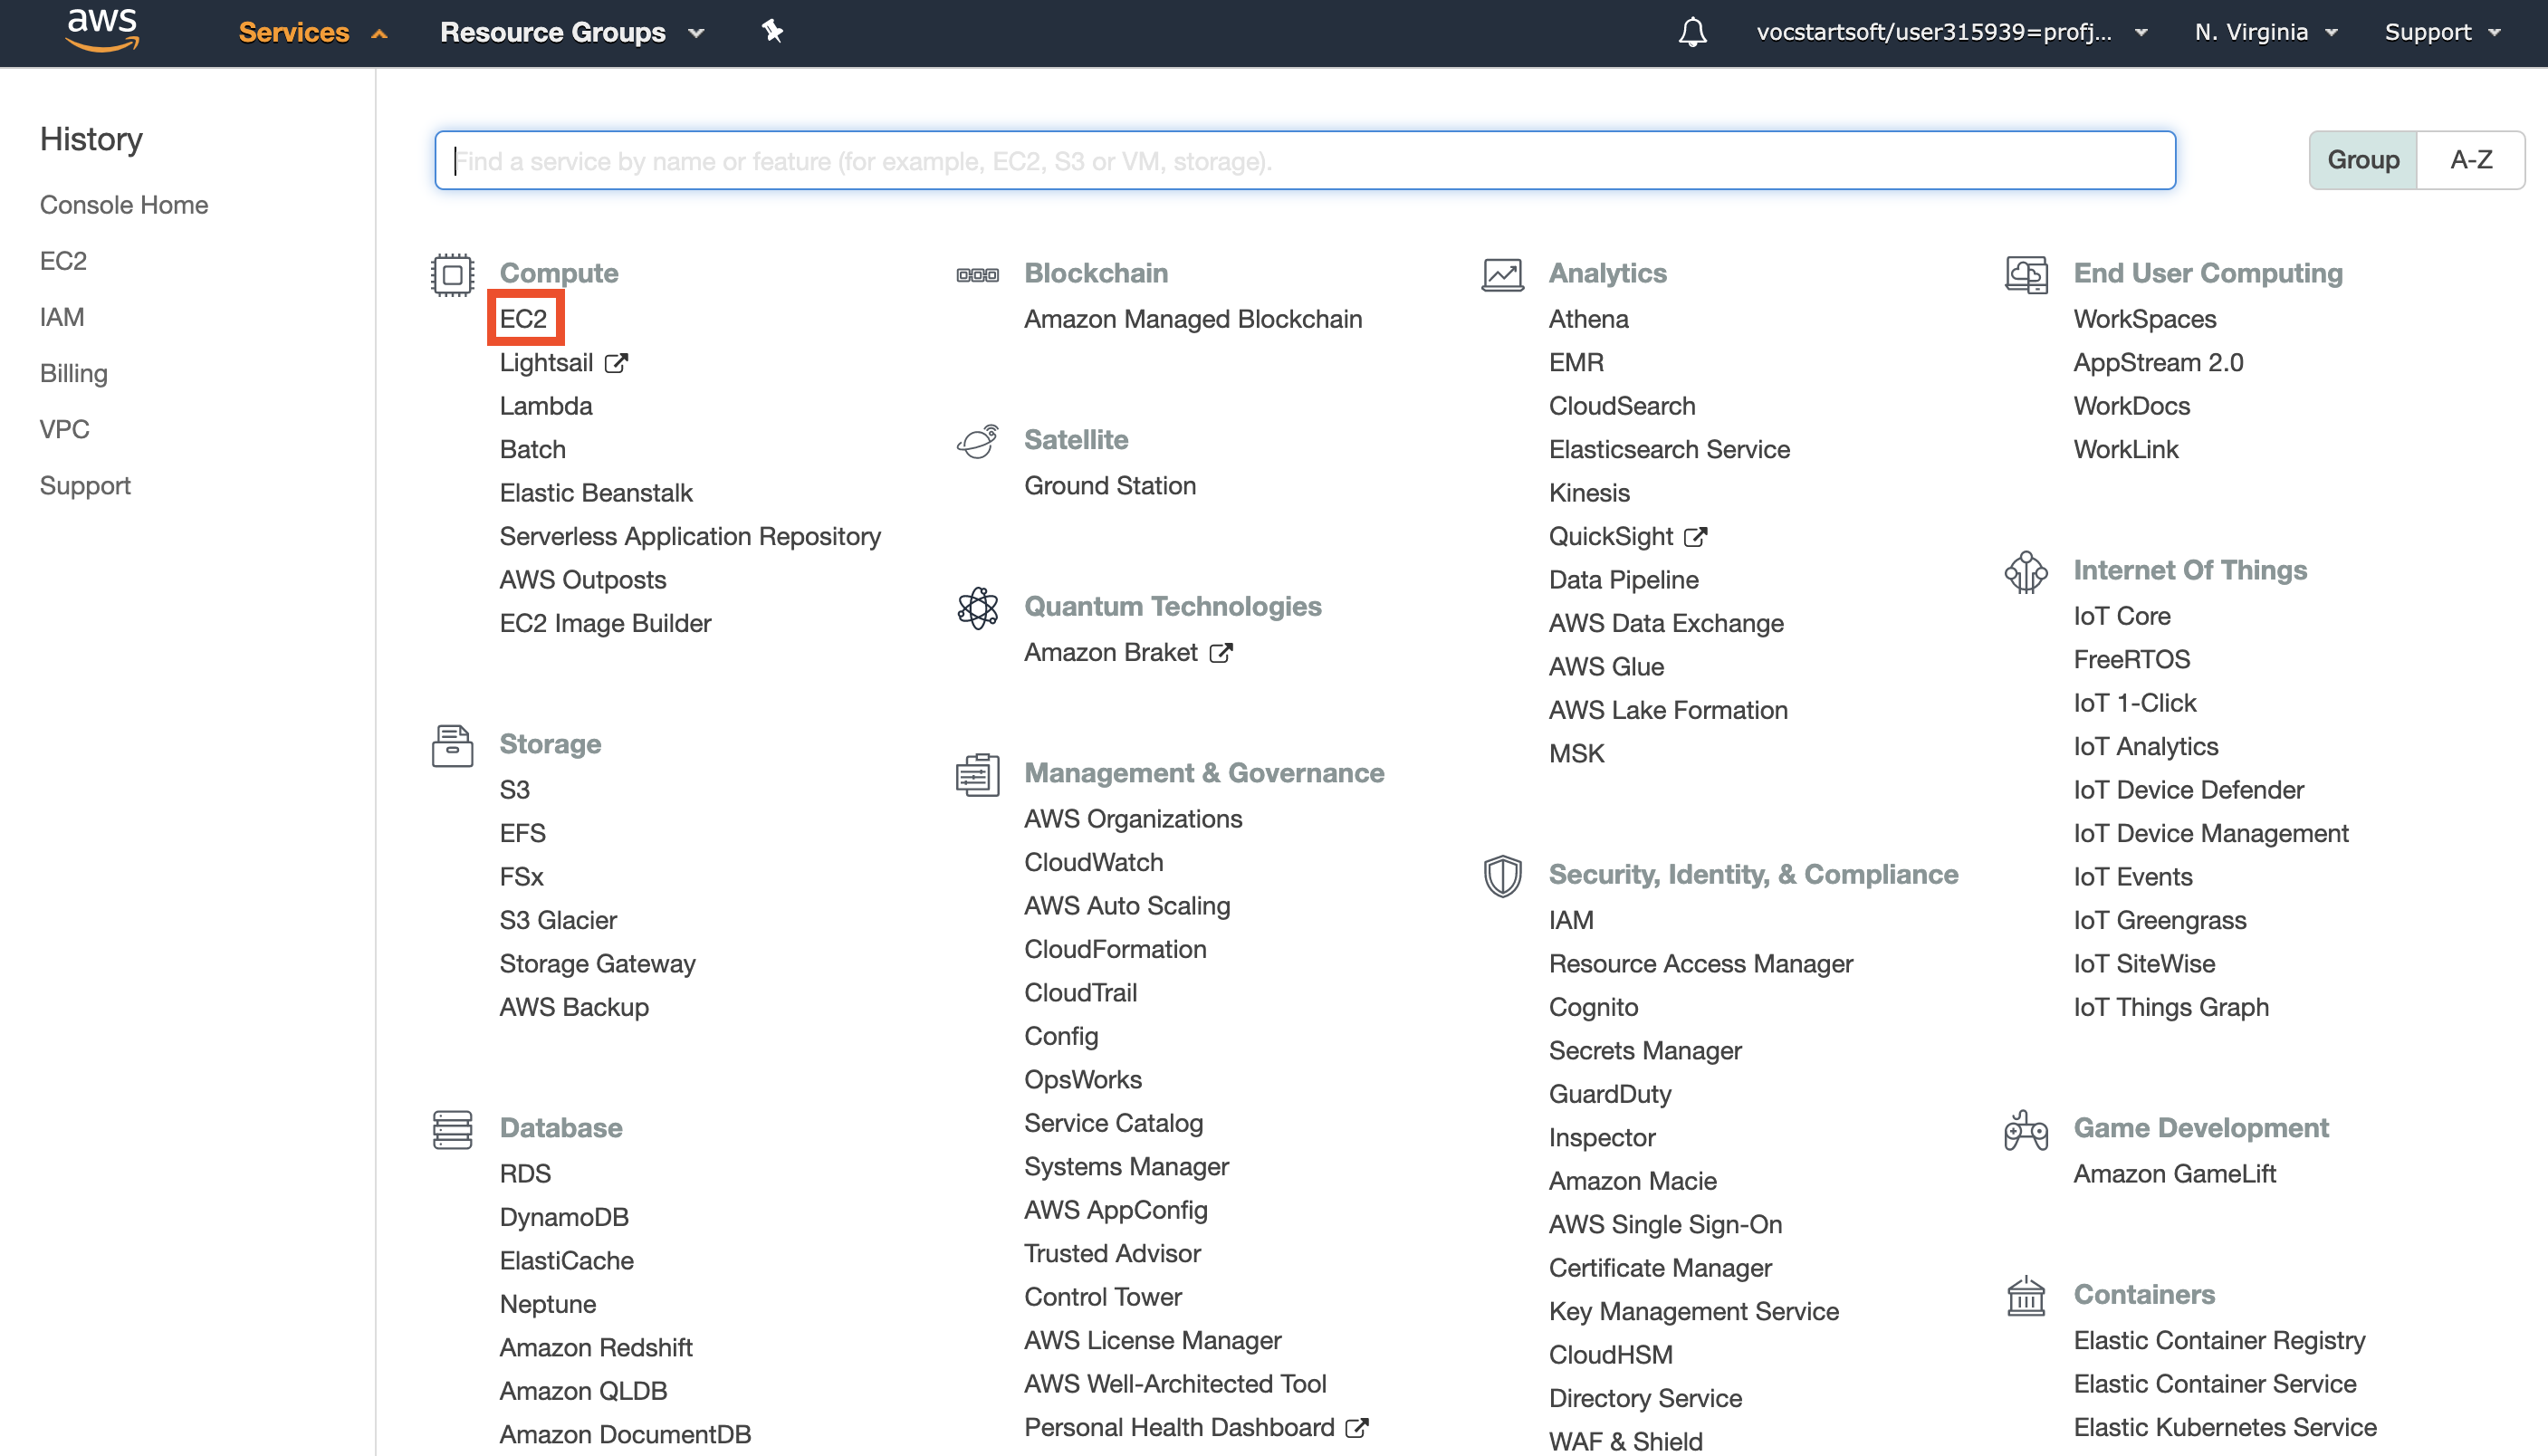Open the notifications bell icon
This screenshot has height=1456, width=2548.
pyautogui.click(x=1692, y=32)
